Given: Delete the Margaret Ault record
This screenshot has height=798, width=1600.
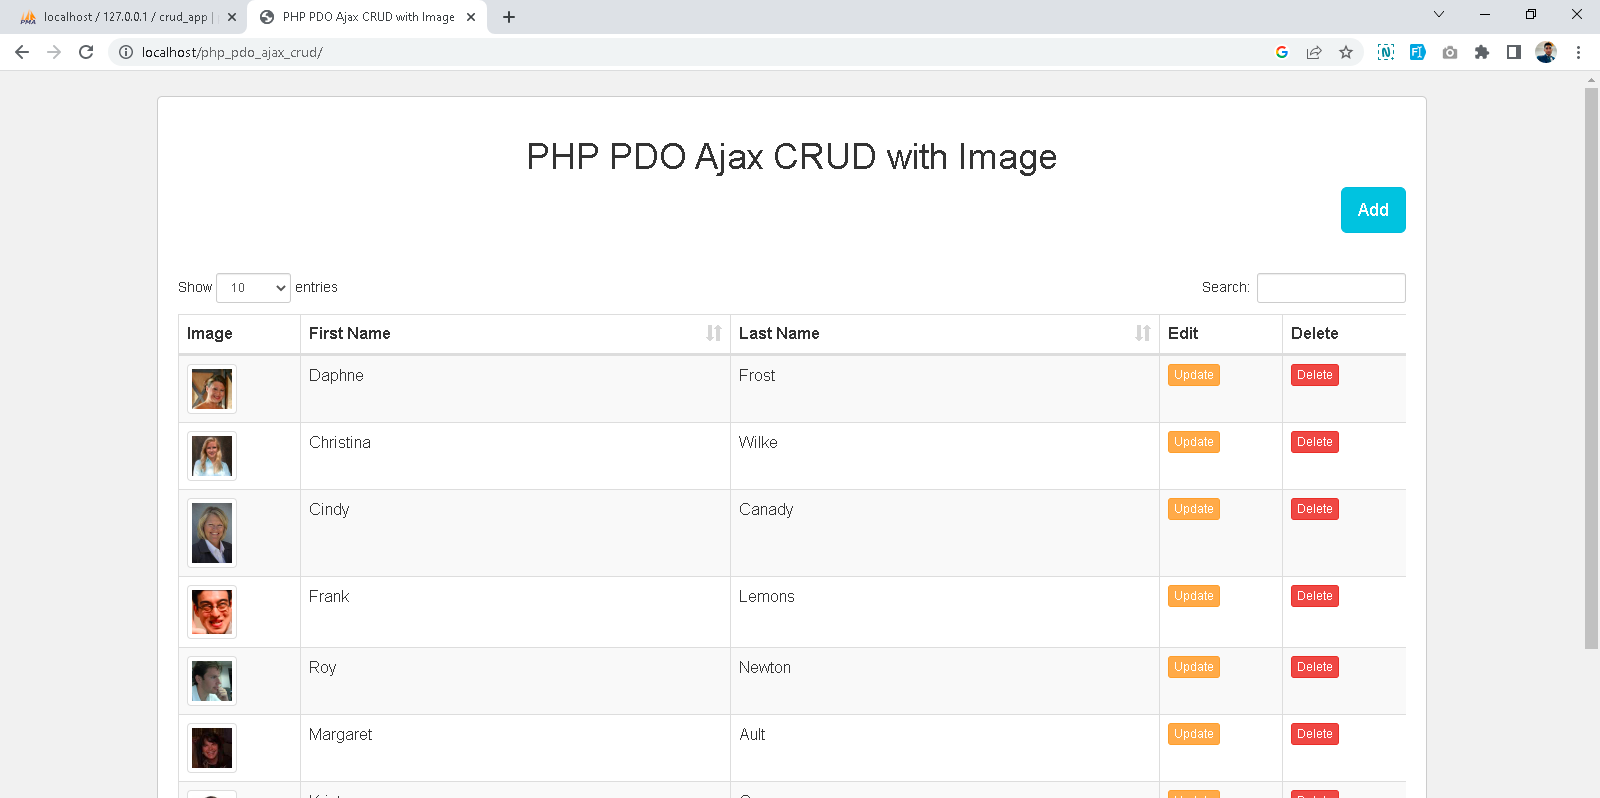Looking at the screenshot, I should click(x=1315, y=734).
